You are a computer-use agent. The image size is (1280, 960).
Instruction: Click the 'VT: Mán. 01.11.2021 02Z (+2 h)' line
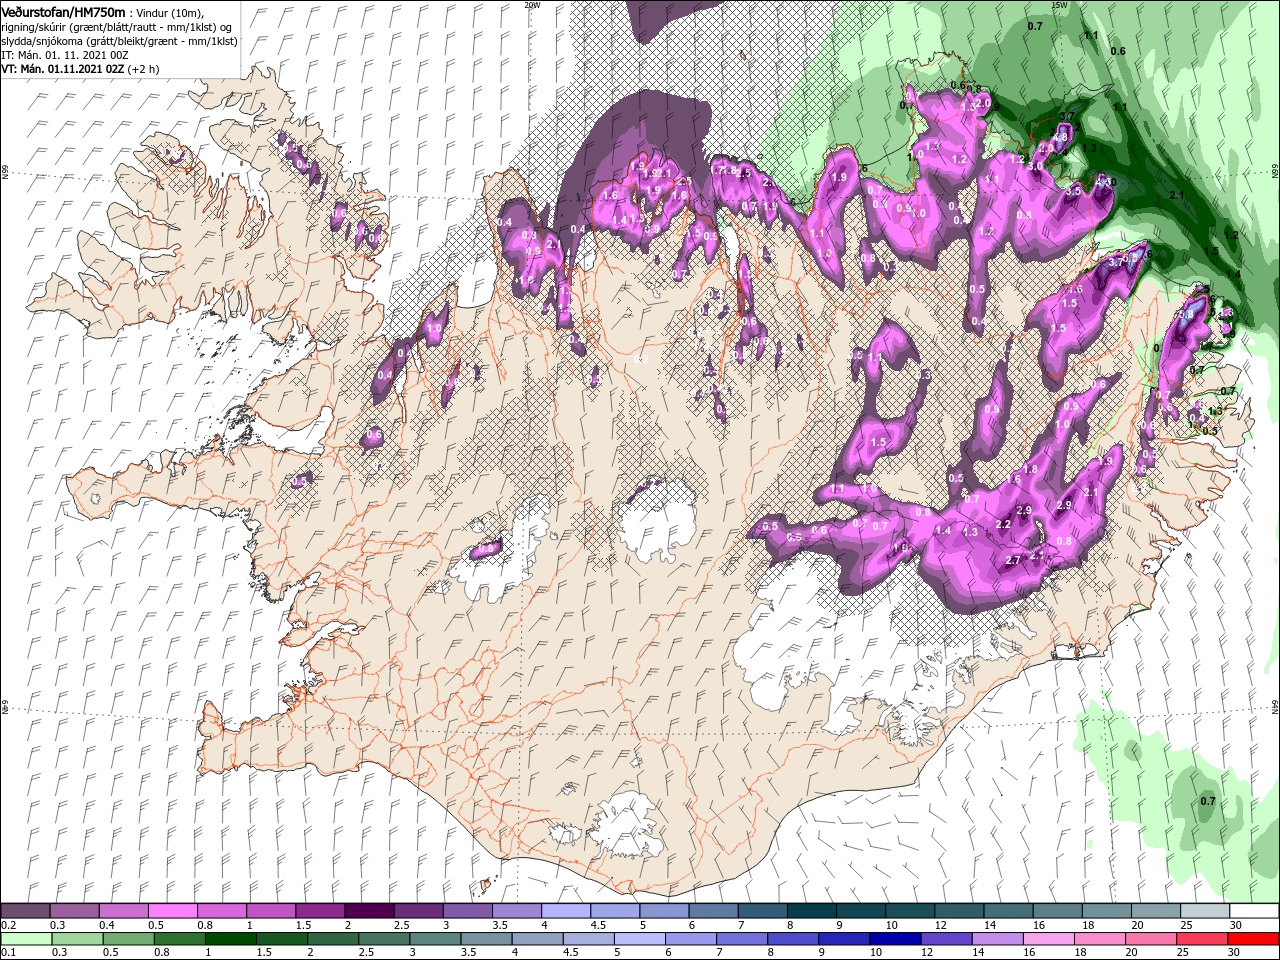(80, 69)
